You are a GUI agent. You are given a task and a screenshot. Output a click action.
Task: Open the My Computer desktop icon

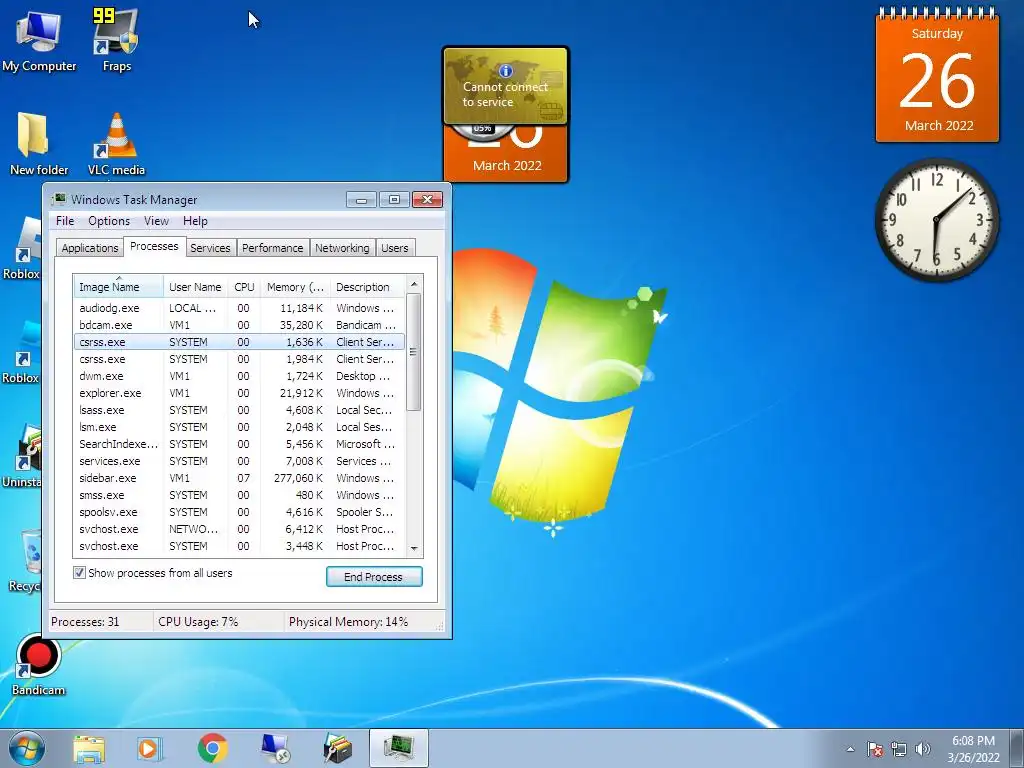tap(39, 41)
